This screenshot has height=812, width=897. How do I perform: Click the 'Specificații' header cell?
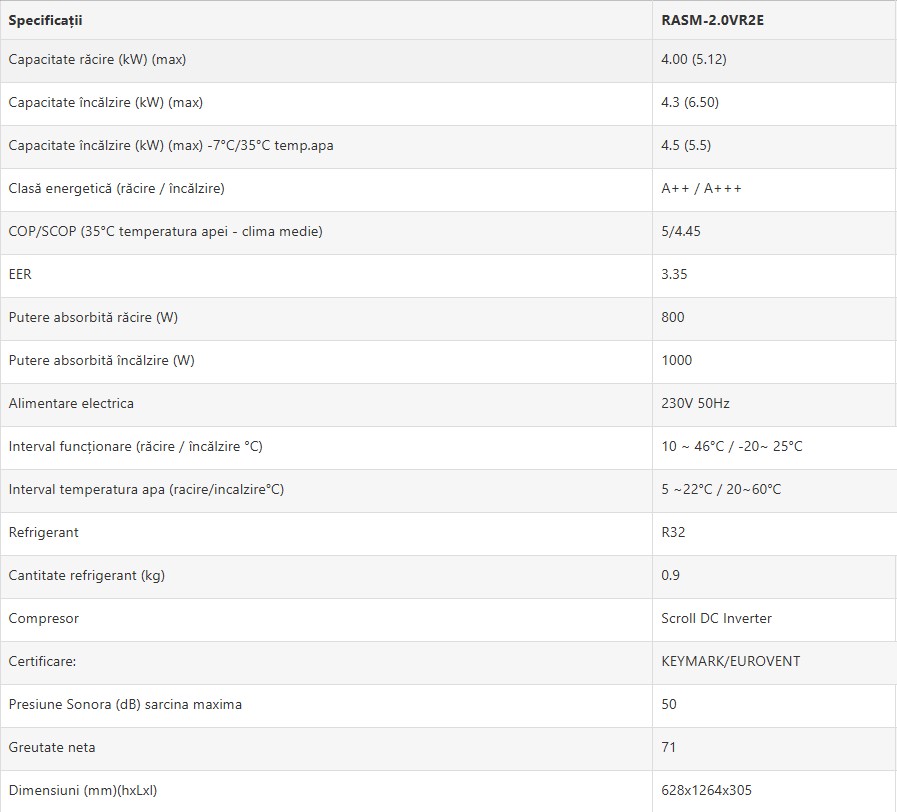(45, 20)
